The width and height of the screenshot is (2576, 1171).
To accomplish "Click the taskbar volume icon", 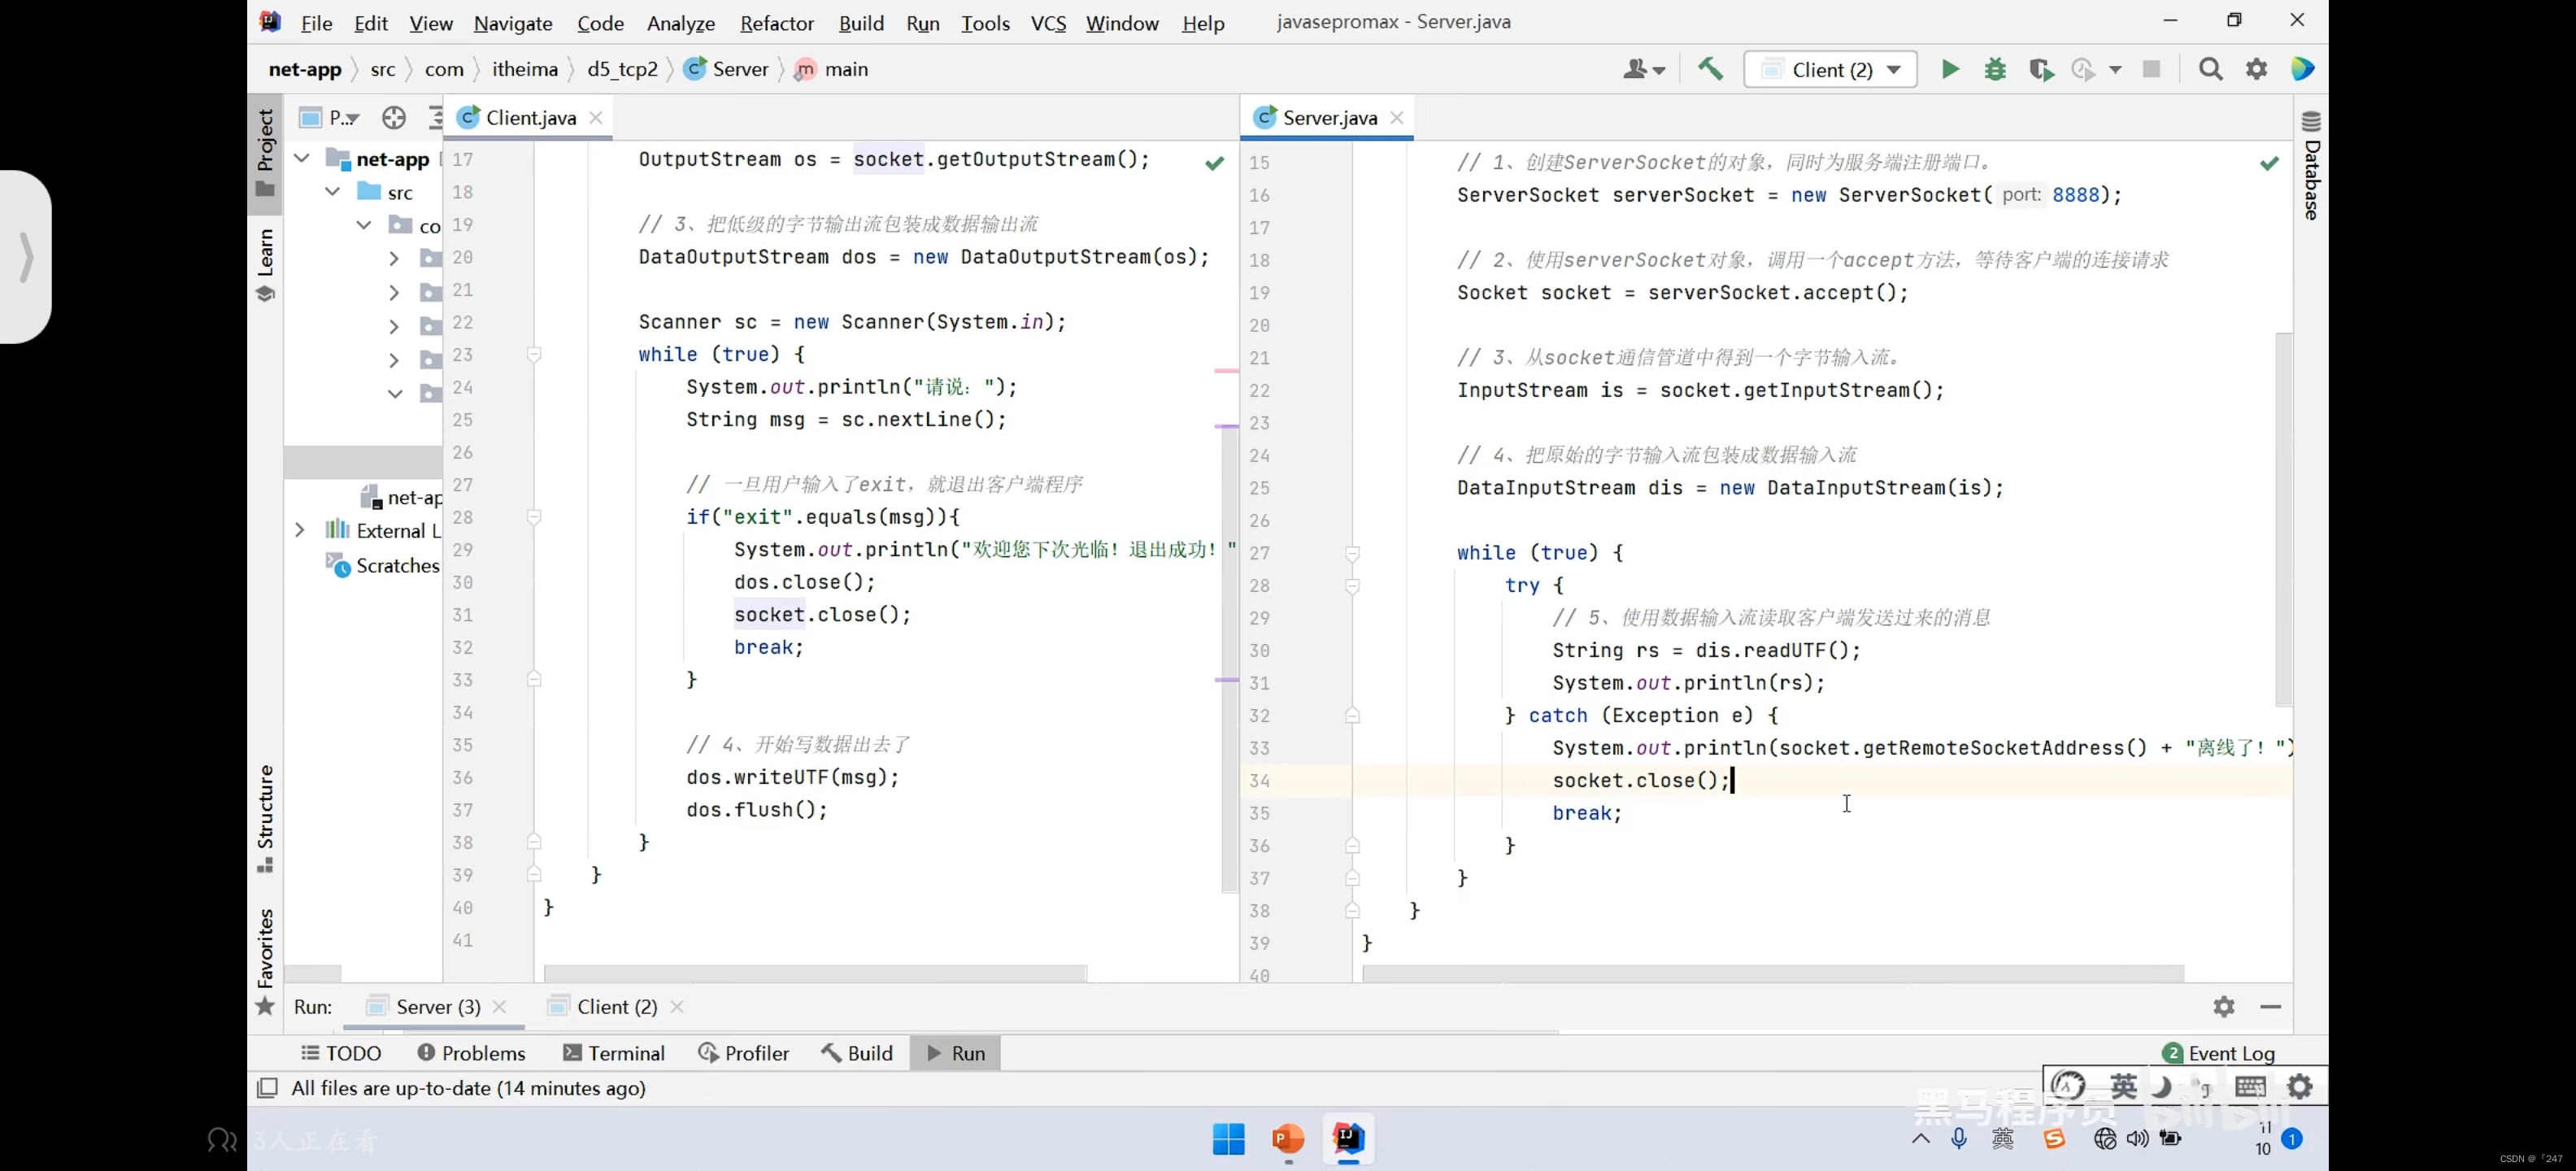I will tap(2137, 1139).
